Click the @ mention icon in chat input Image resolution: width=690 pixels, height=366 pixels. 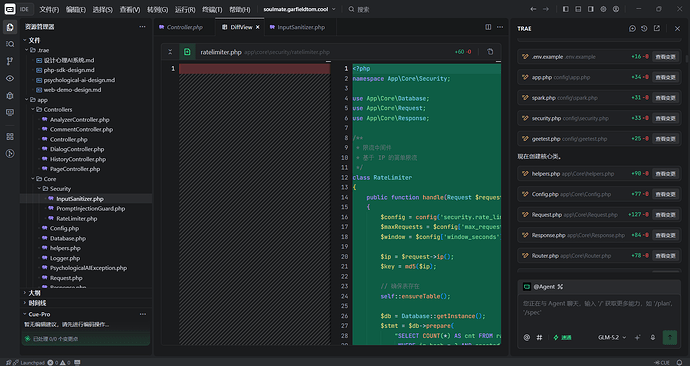coord(527,337)
